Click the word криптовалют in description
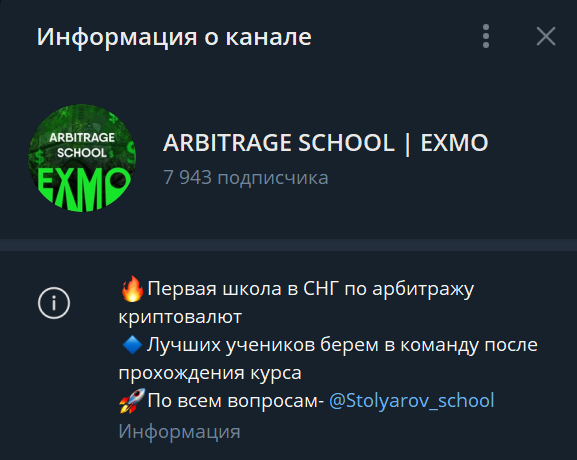 click(x=180, y=317)
